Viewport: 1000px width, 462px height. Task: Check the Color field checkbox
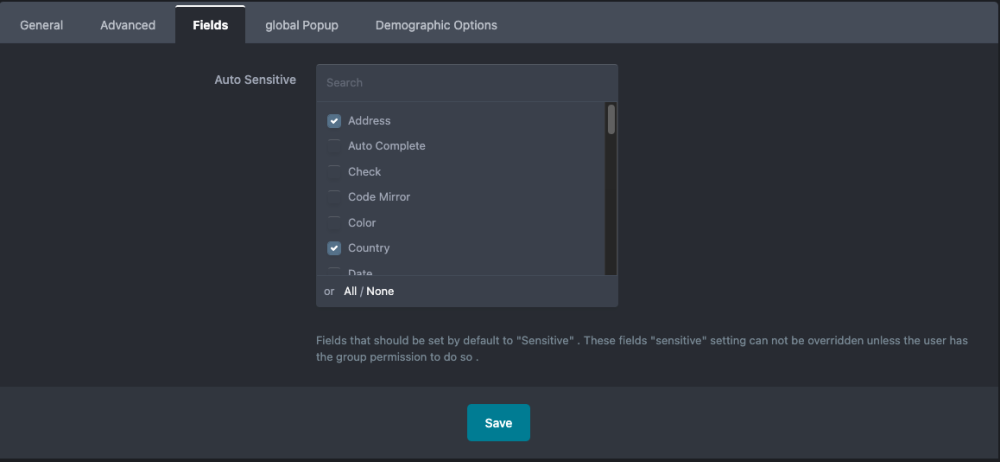point(334,223)
